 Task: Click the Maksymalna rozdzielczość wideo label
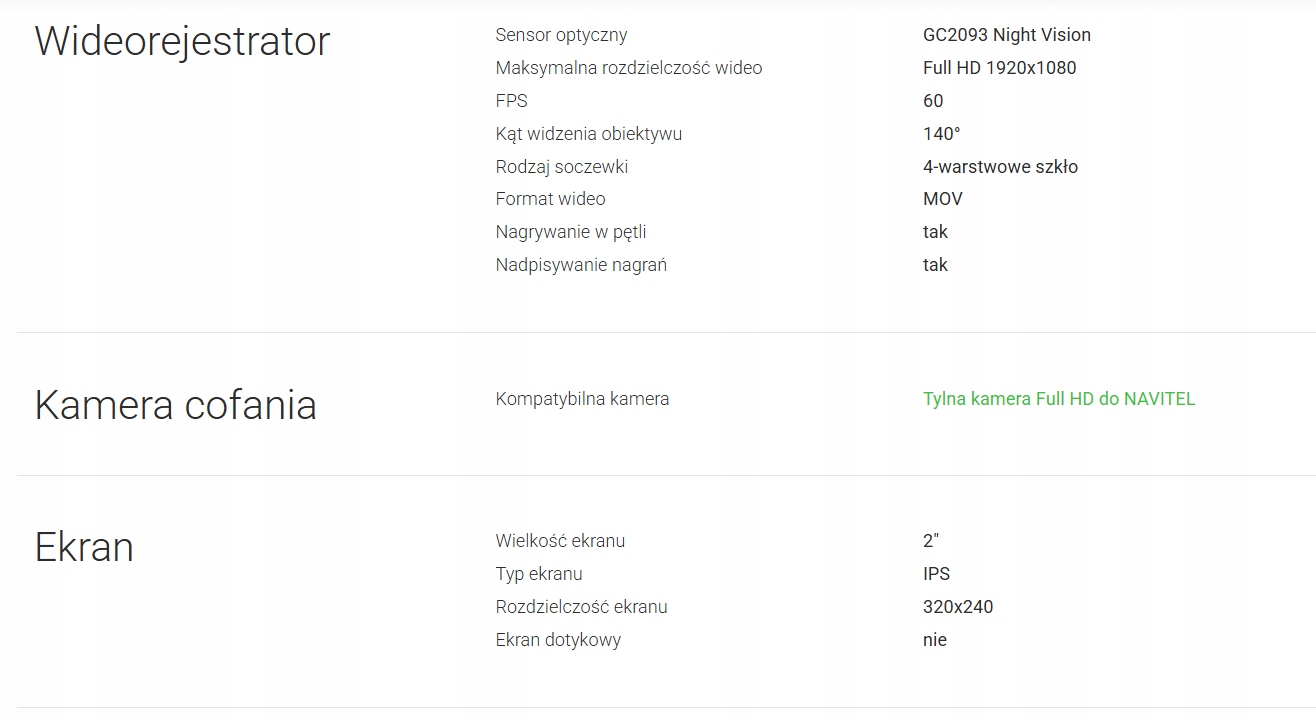point(628,68)
